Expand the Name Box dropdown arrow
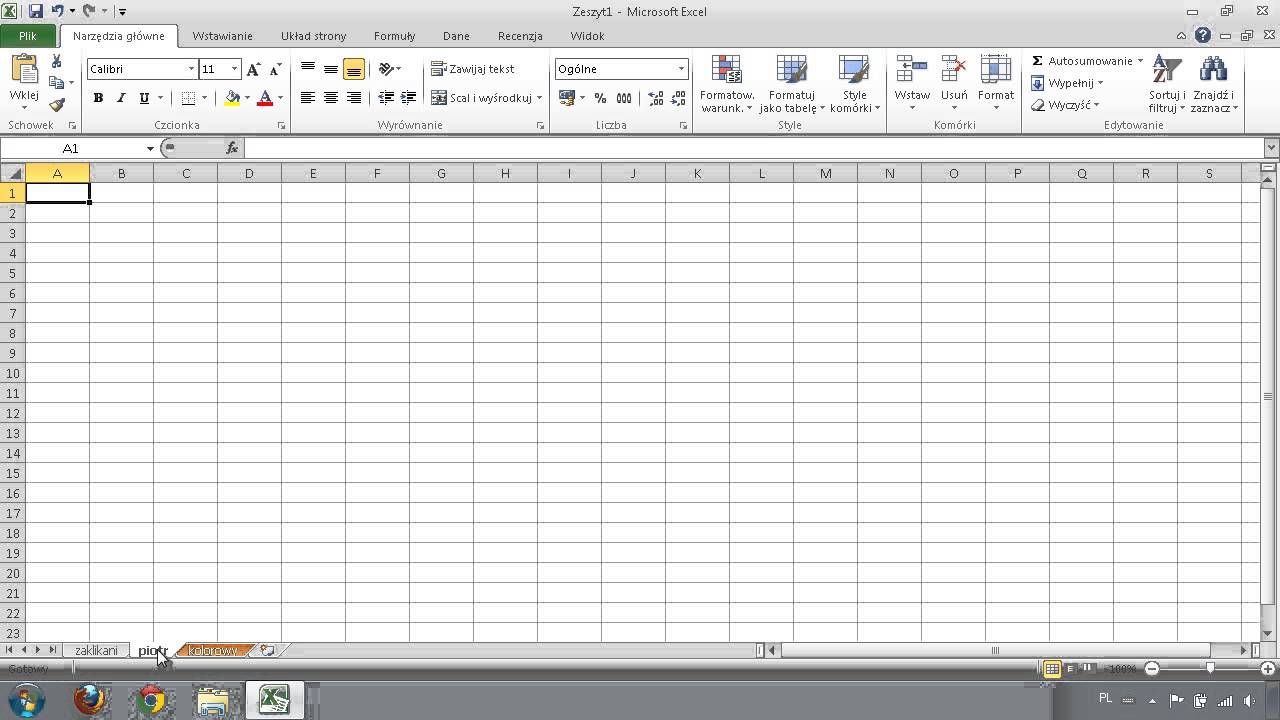This screenshot has width=1280, height=720. point(150,148)
